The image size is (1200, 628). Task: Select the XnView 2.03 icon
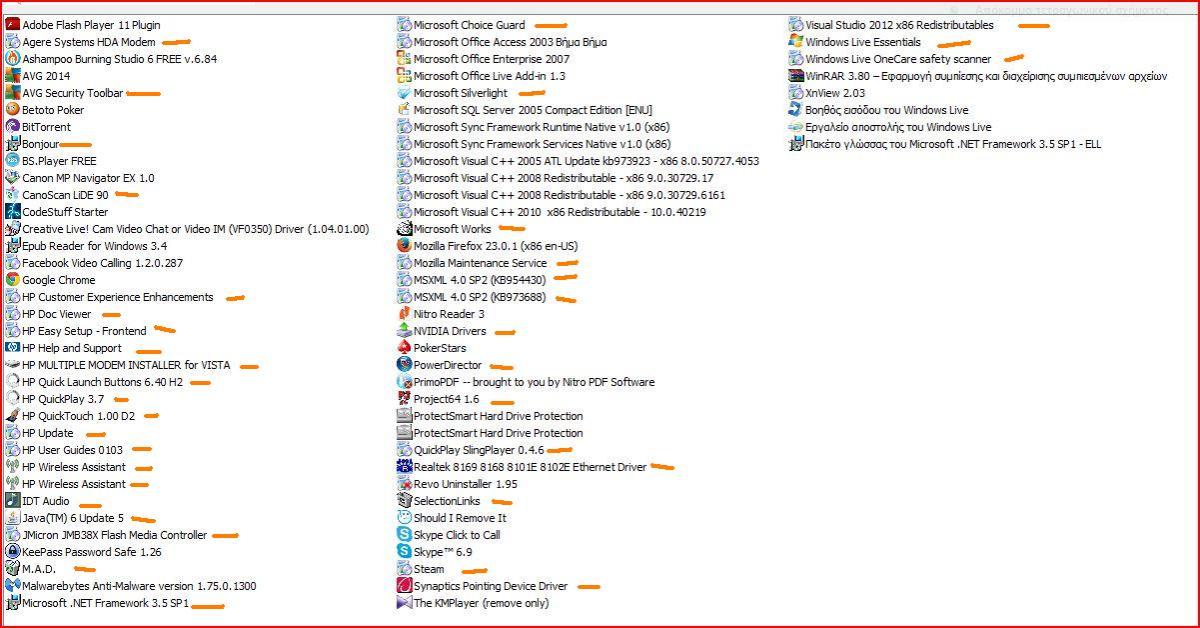click(796, 93)
